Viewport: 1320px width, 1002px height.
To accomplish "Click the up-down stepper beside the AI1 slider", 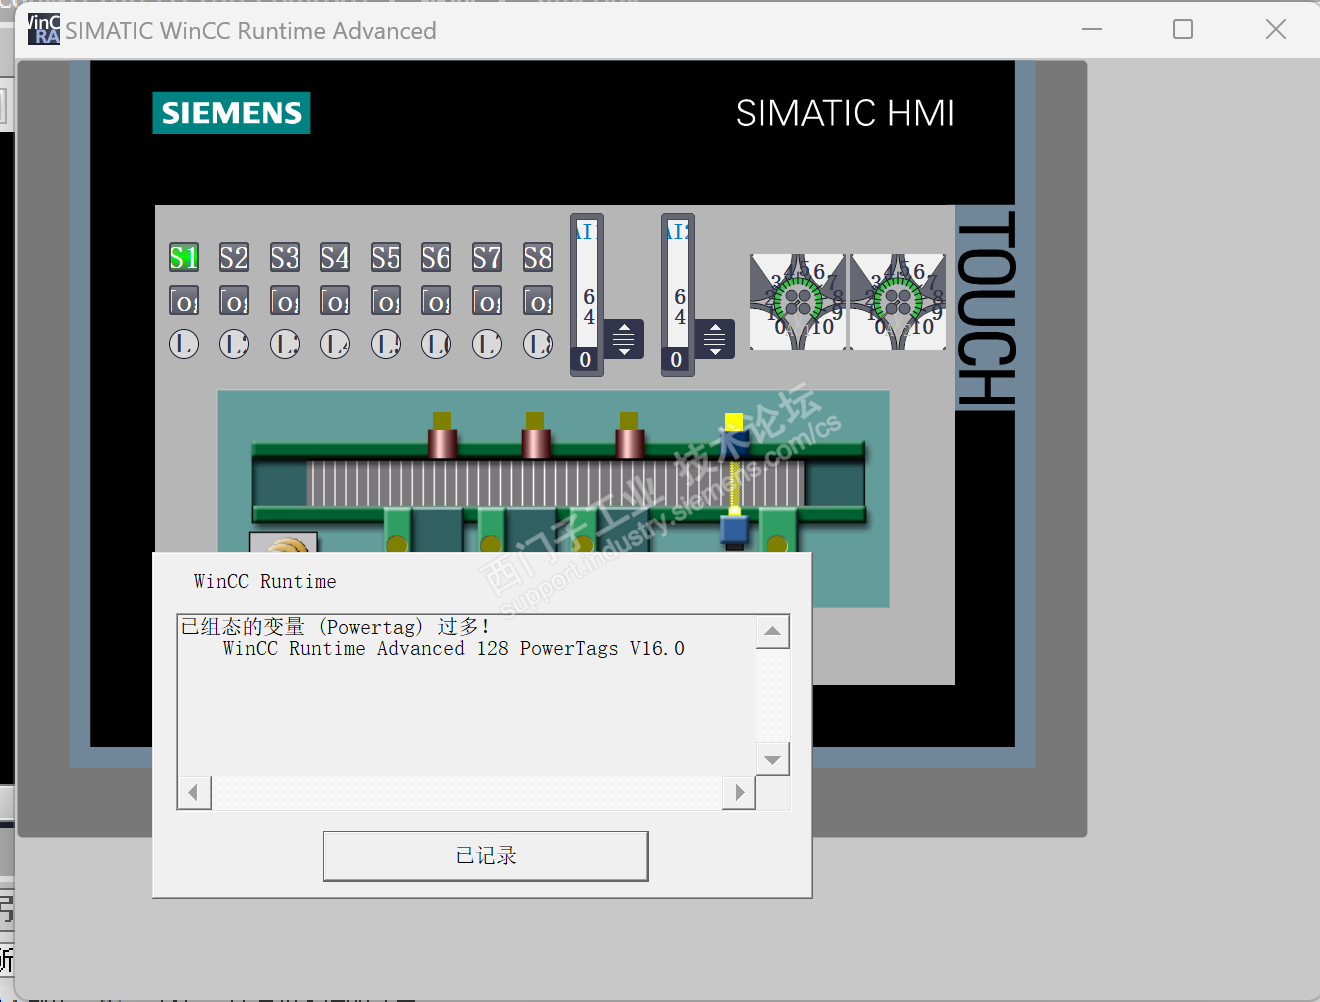I will [x=624, y=339].
